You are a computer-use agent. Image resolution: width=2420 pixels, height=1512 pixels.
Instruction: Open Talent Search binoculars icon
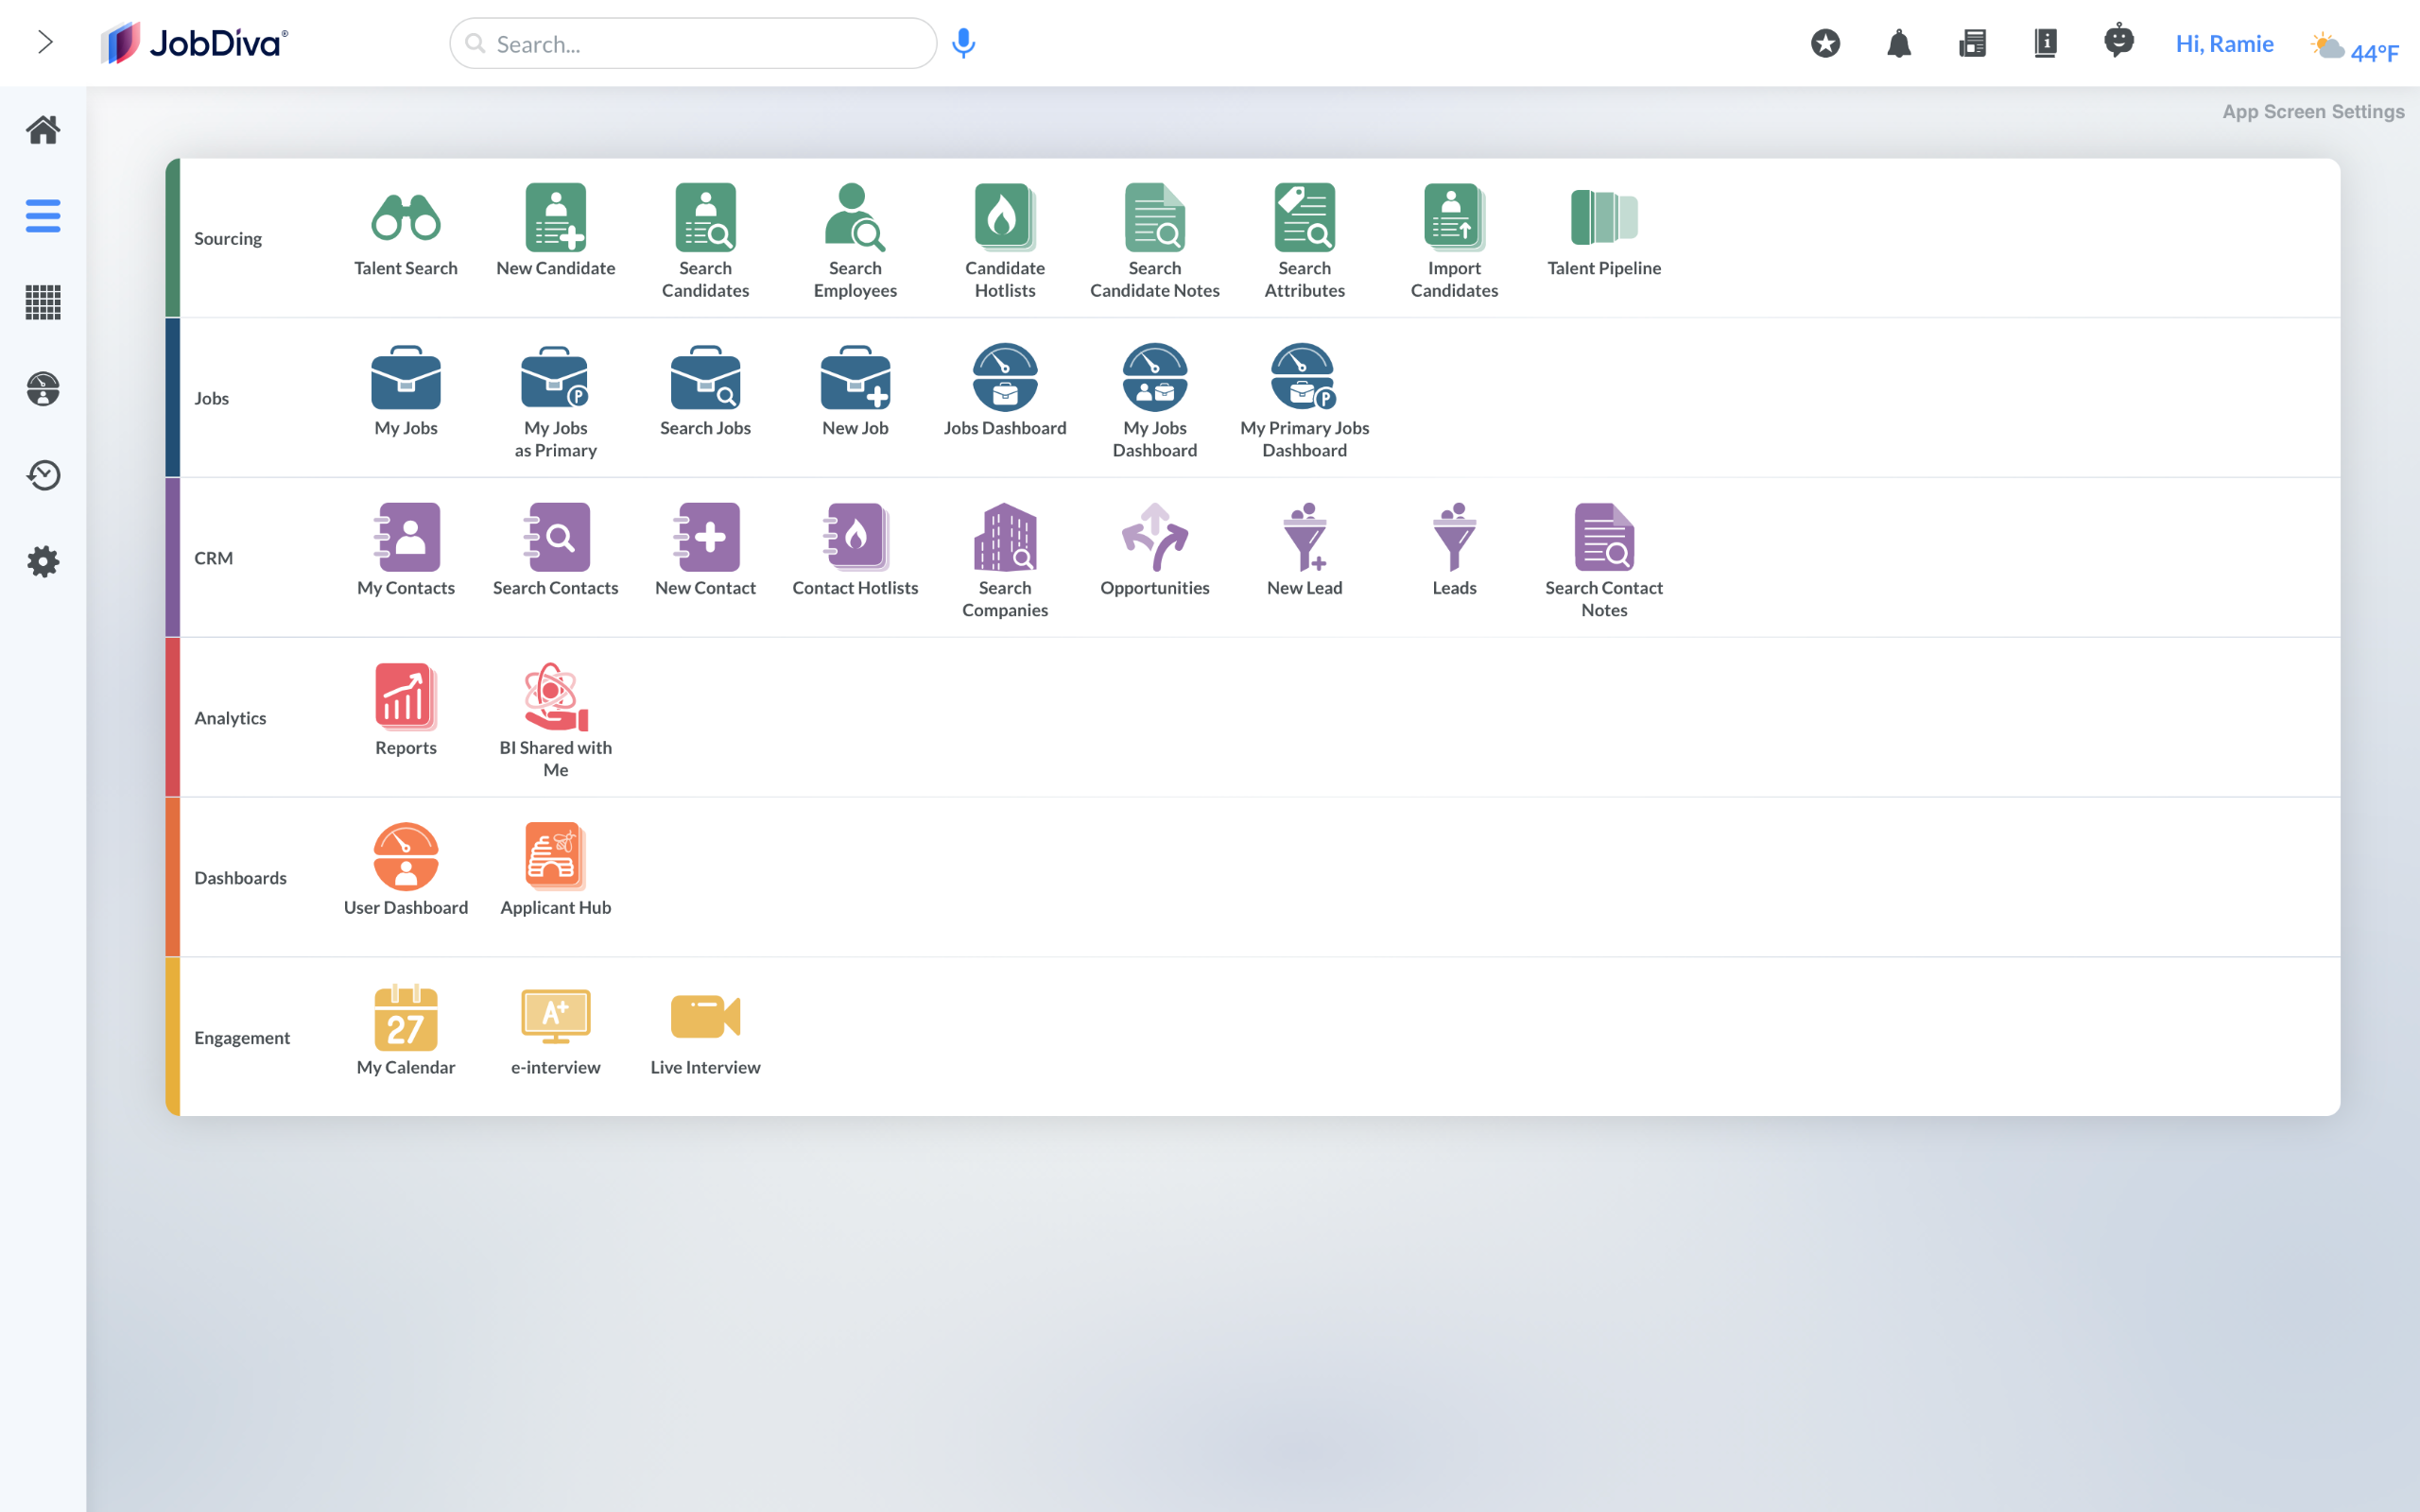[x=405, y=218]
